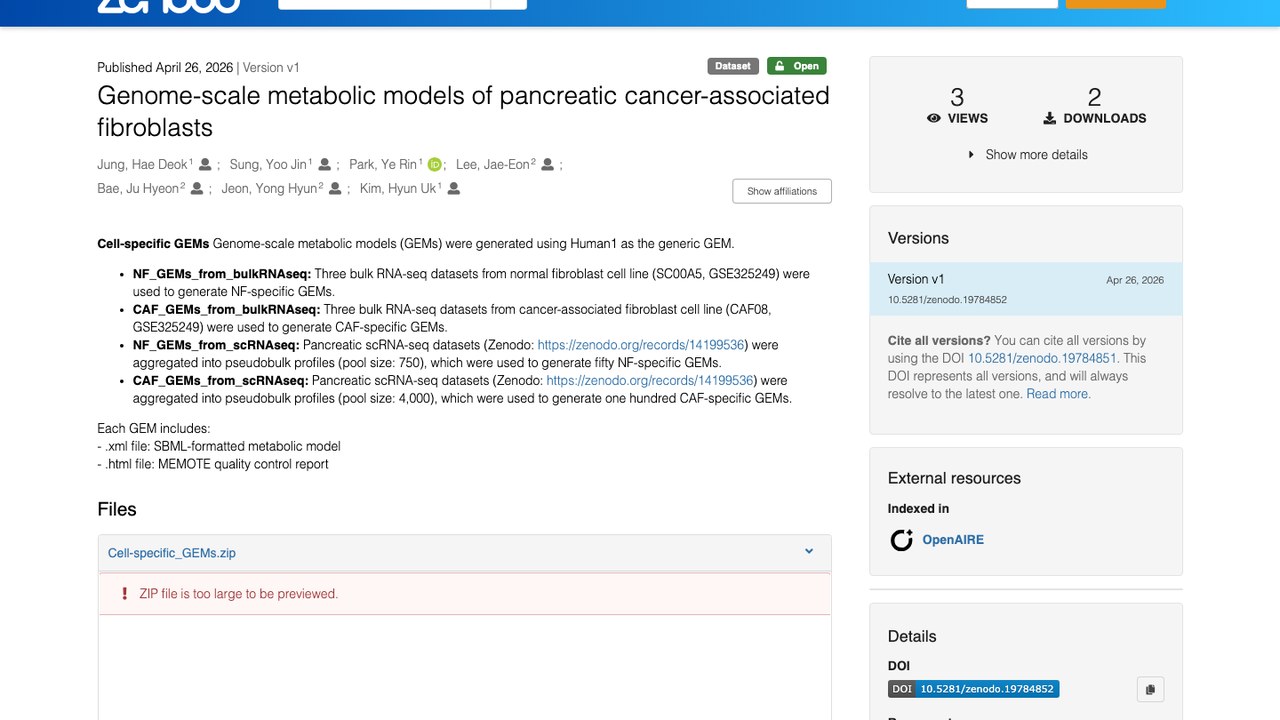
Task: Collapse the Cell-specific_GEMs.zip preview panel chevron
Action: tap(809, 551)
